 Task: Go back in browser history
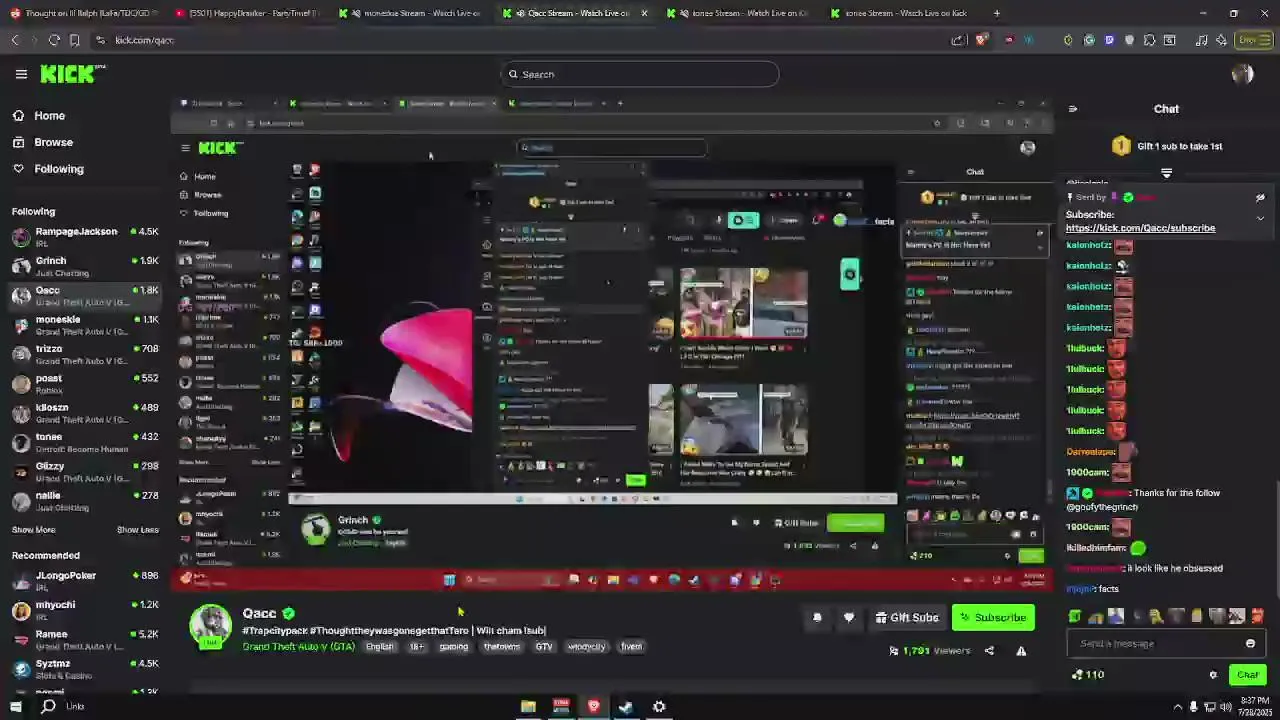[15, 40]
